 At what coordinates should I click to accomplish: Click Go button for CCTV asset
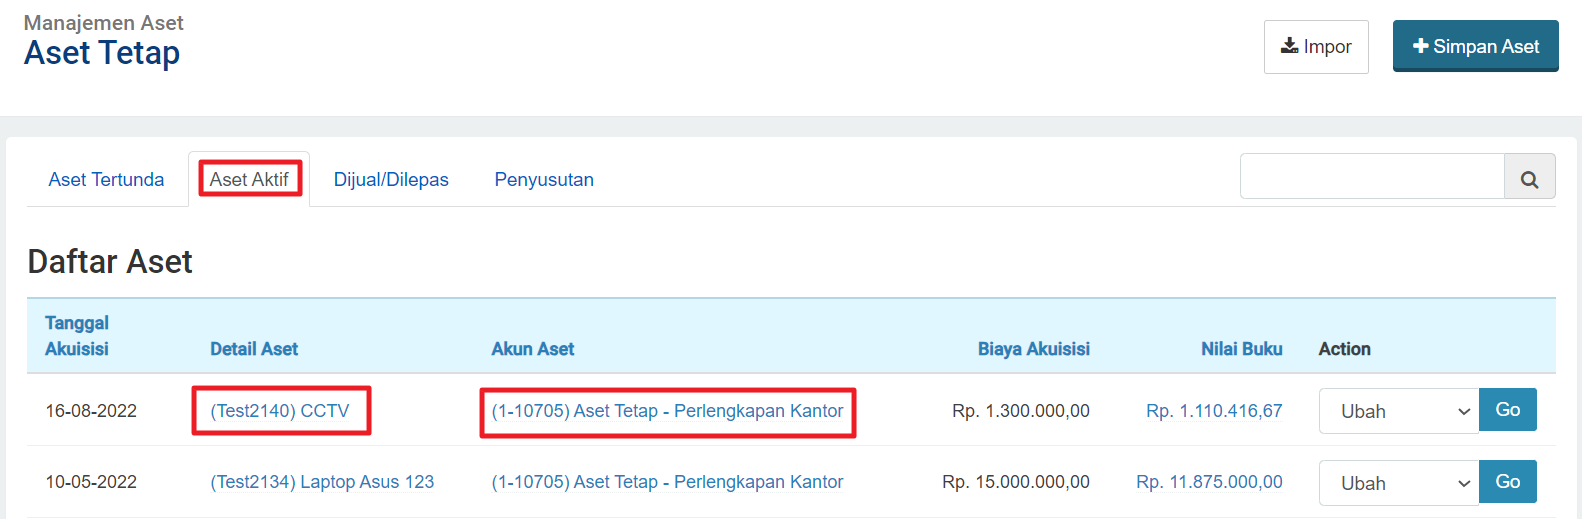tap(1508, 410)
